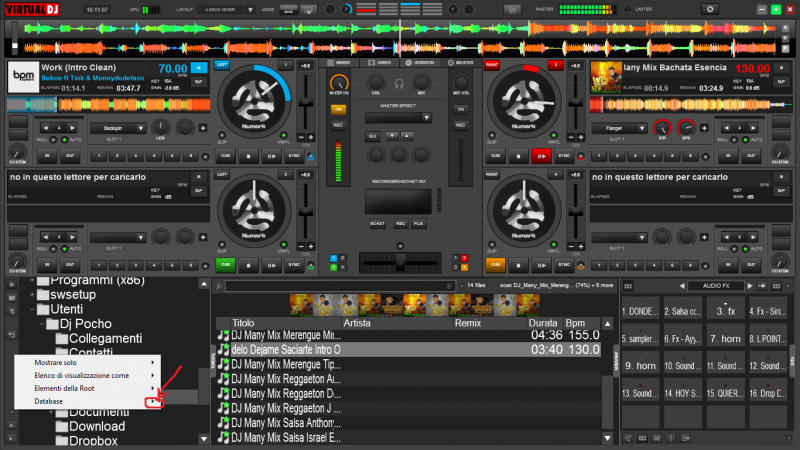Toggle the master volume ON button
Image resolution: width=800 pixels, height=450 pixels.
pyautogui.click(x=338, y=109)
